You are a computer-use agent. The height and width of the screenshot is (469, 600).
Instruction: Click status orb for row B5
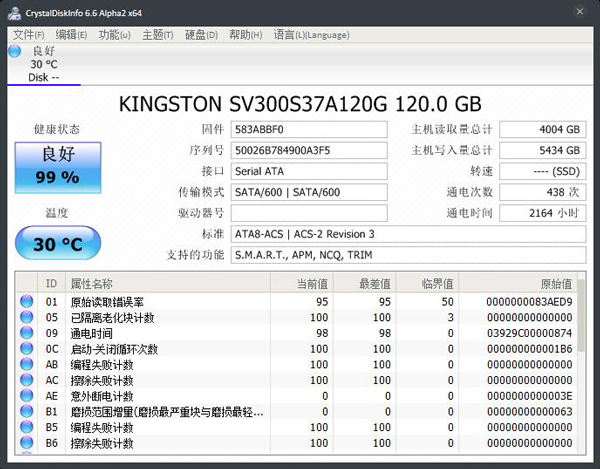click(x=26, y=427)
